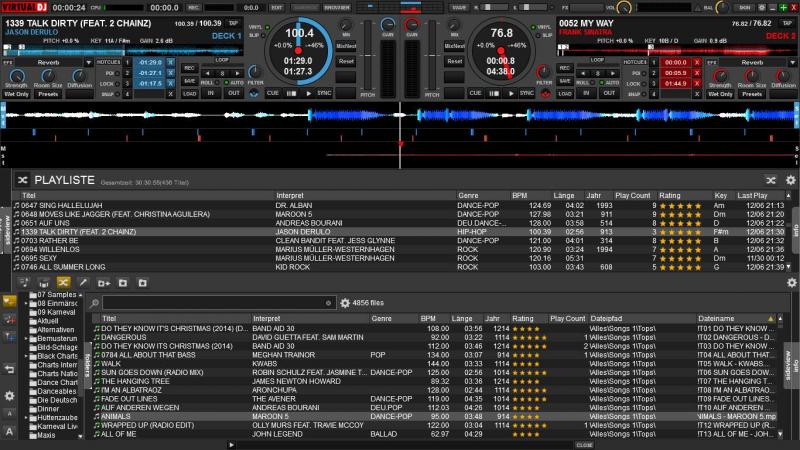
Task: Delete deck 2 hotcue 1 at 00:00.0
Action: [697, 62]
